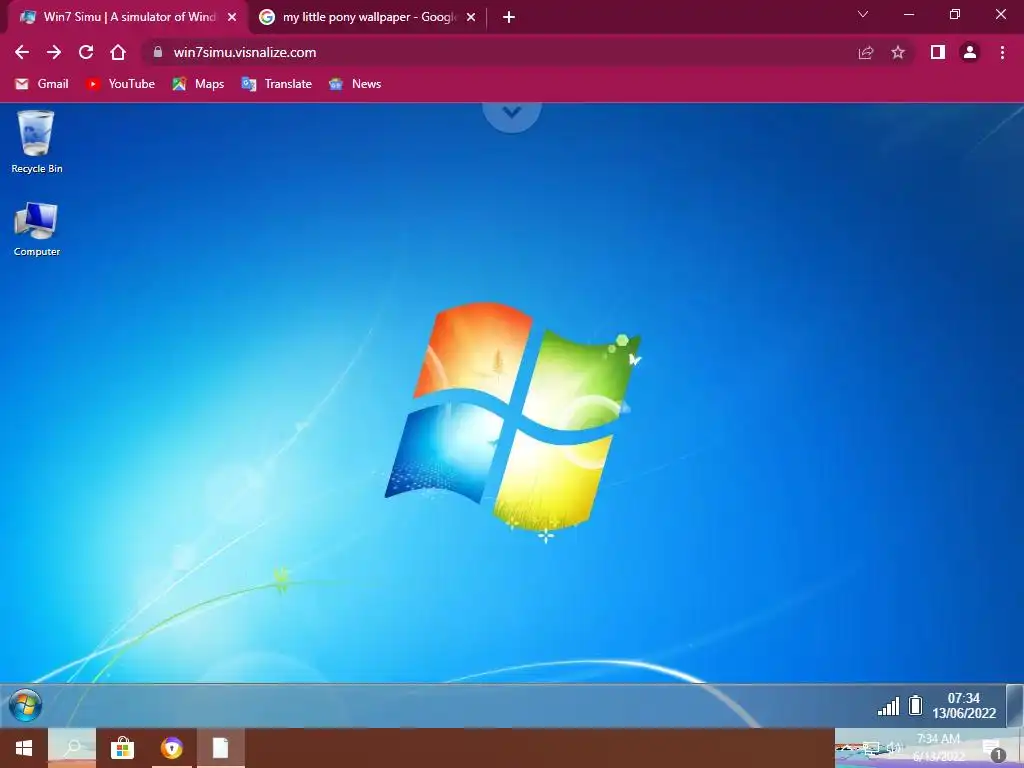Select the Computer desktop icon
1024x768 pixels.
click(37, 229)
